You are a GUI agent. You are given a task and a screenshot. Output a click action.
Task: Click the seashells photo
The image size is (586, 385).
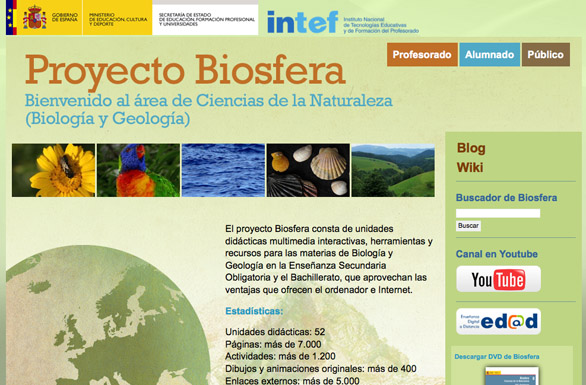click(x=308, y=170)
